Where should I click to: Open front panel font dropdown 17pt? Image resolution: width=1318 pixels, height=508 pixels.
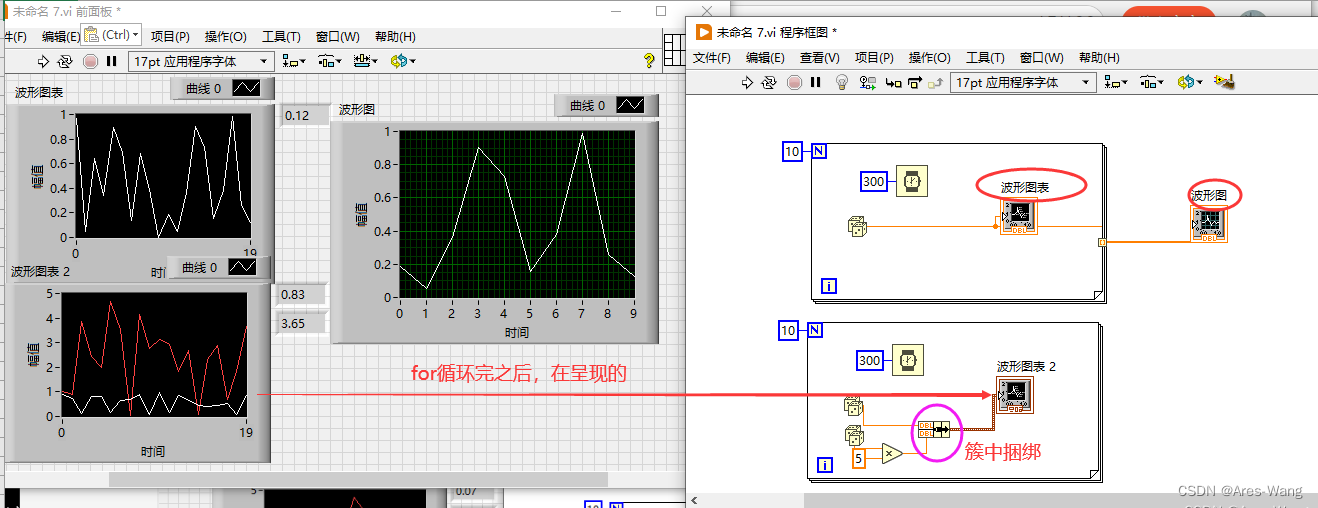tap(200, 61)
